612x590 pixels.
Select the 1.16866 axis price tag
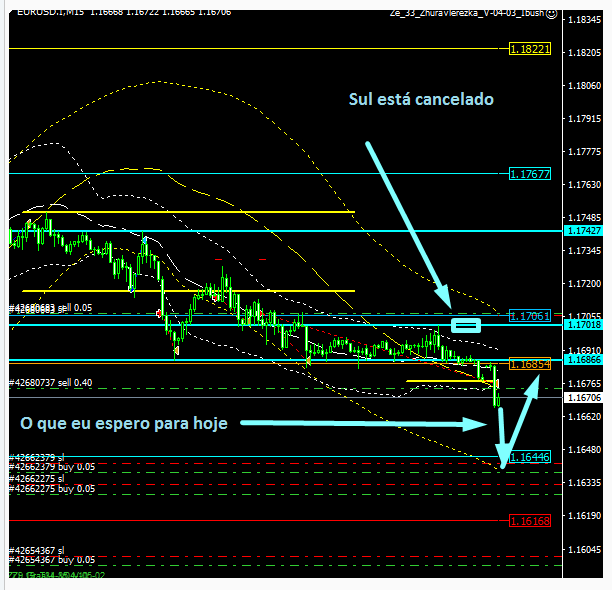[x=585, y=358]
